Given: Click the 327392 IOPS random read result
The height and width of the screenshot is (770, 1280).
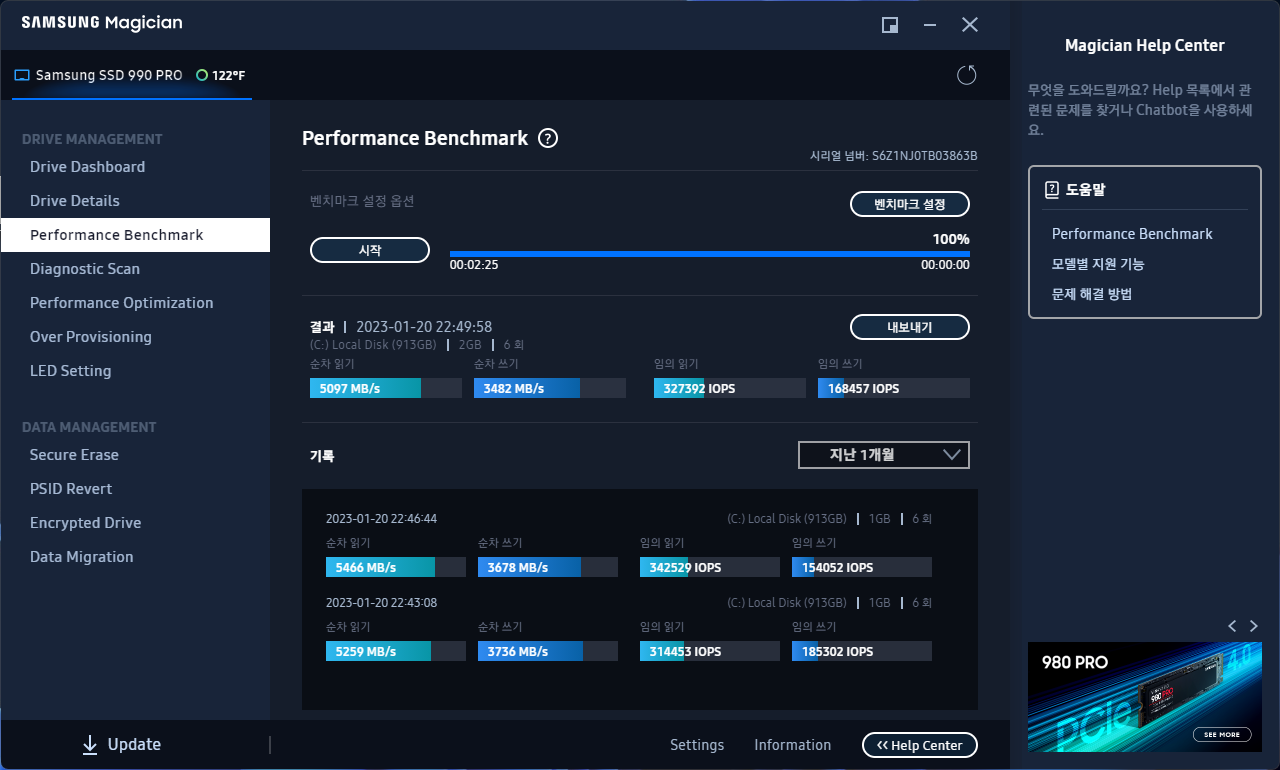Looking at the screenshot, I should pos(730,388).
